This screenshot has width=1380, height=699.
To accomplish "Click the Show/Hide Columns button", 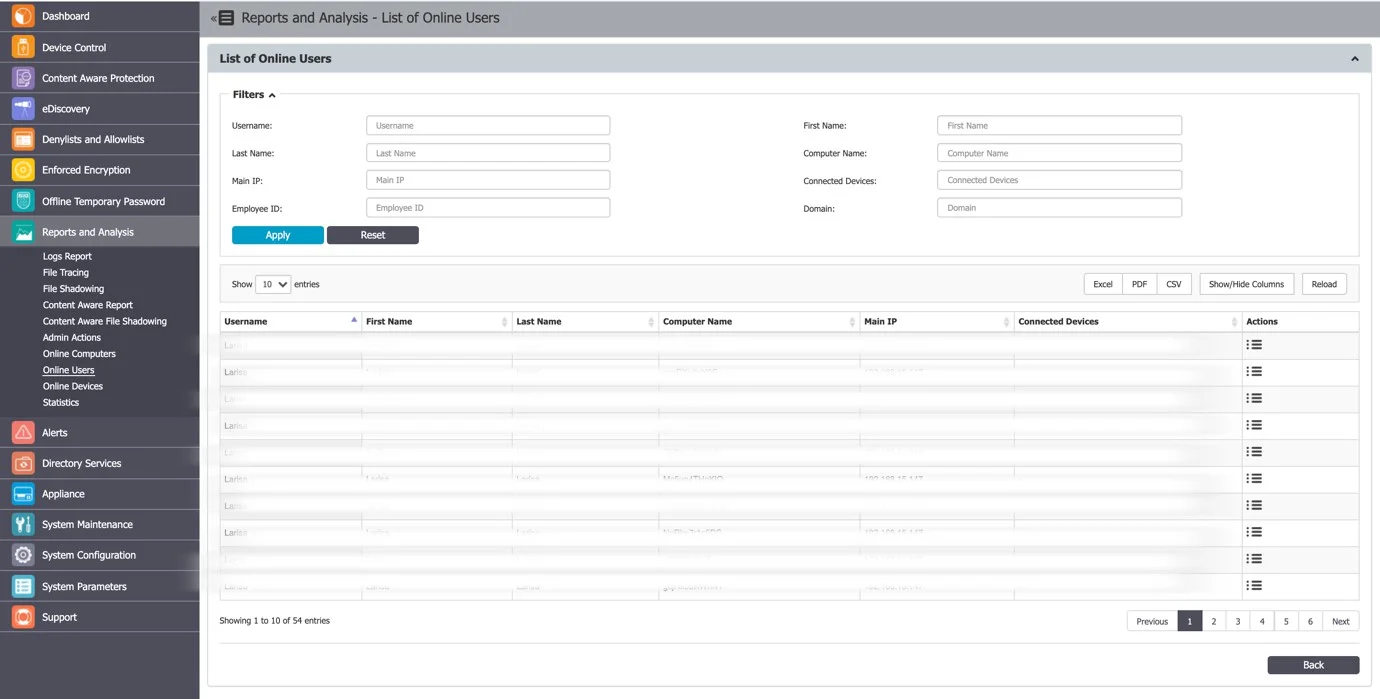I will click(1246, 284).
